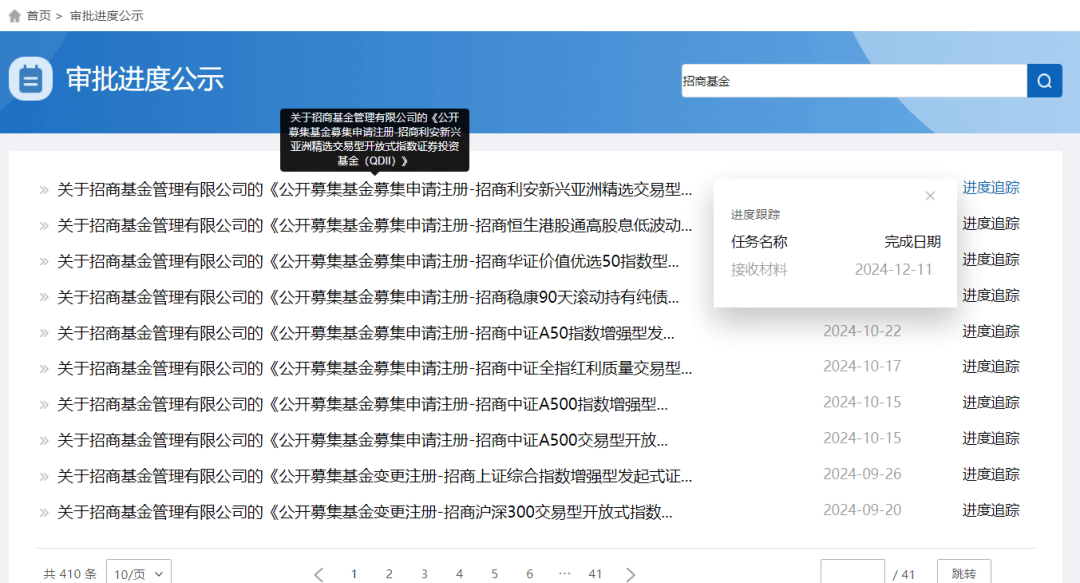Open the 招商华证价值优选50指数型 entry

[x=368, y=261]
